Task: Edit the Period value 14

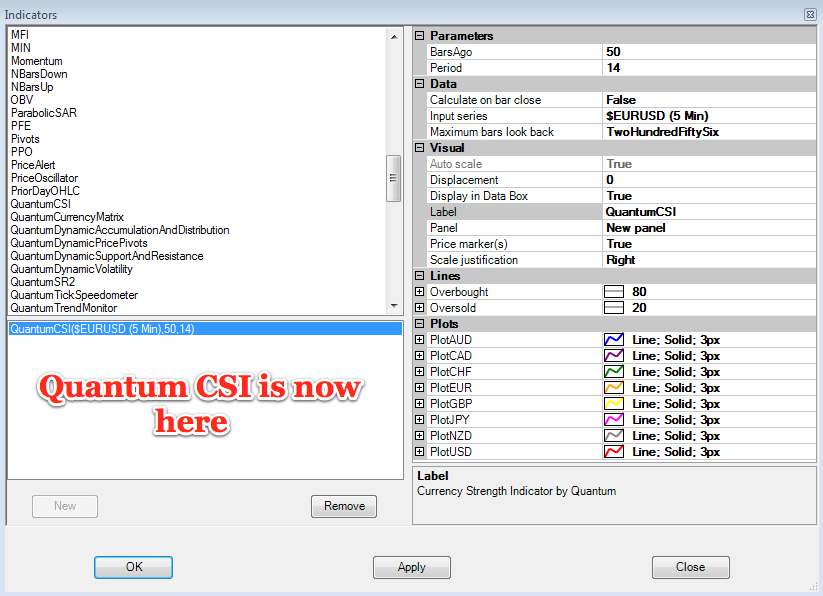Action: [x=709, y=68]
